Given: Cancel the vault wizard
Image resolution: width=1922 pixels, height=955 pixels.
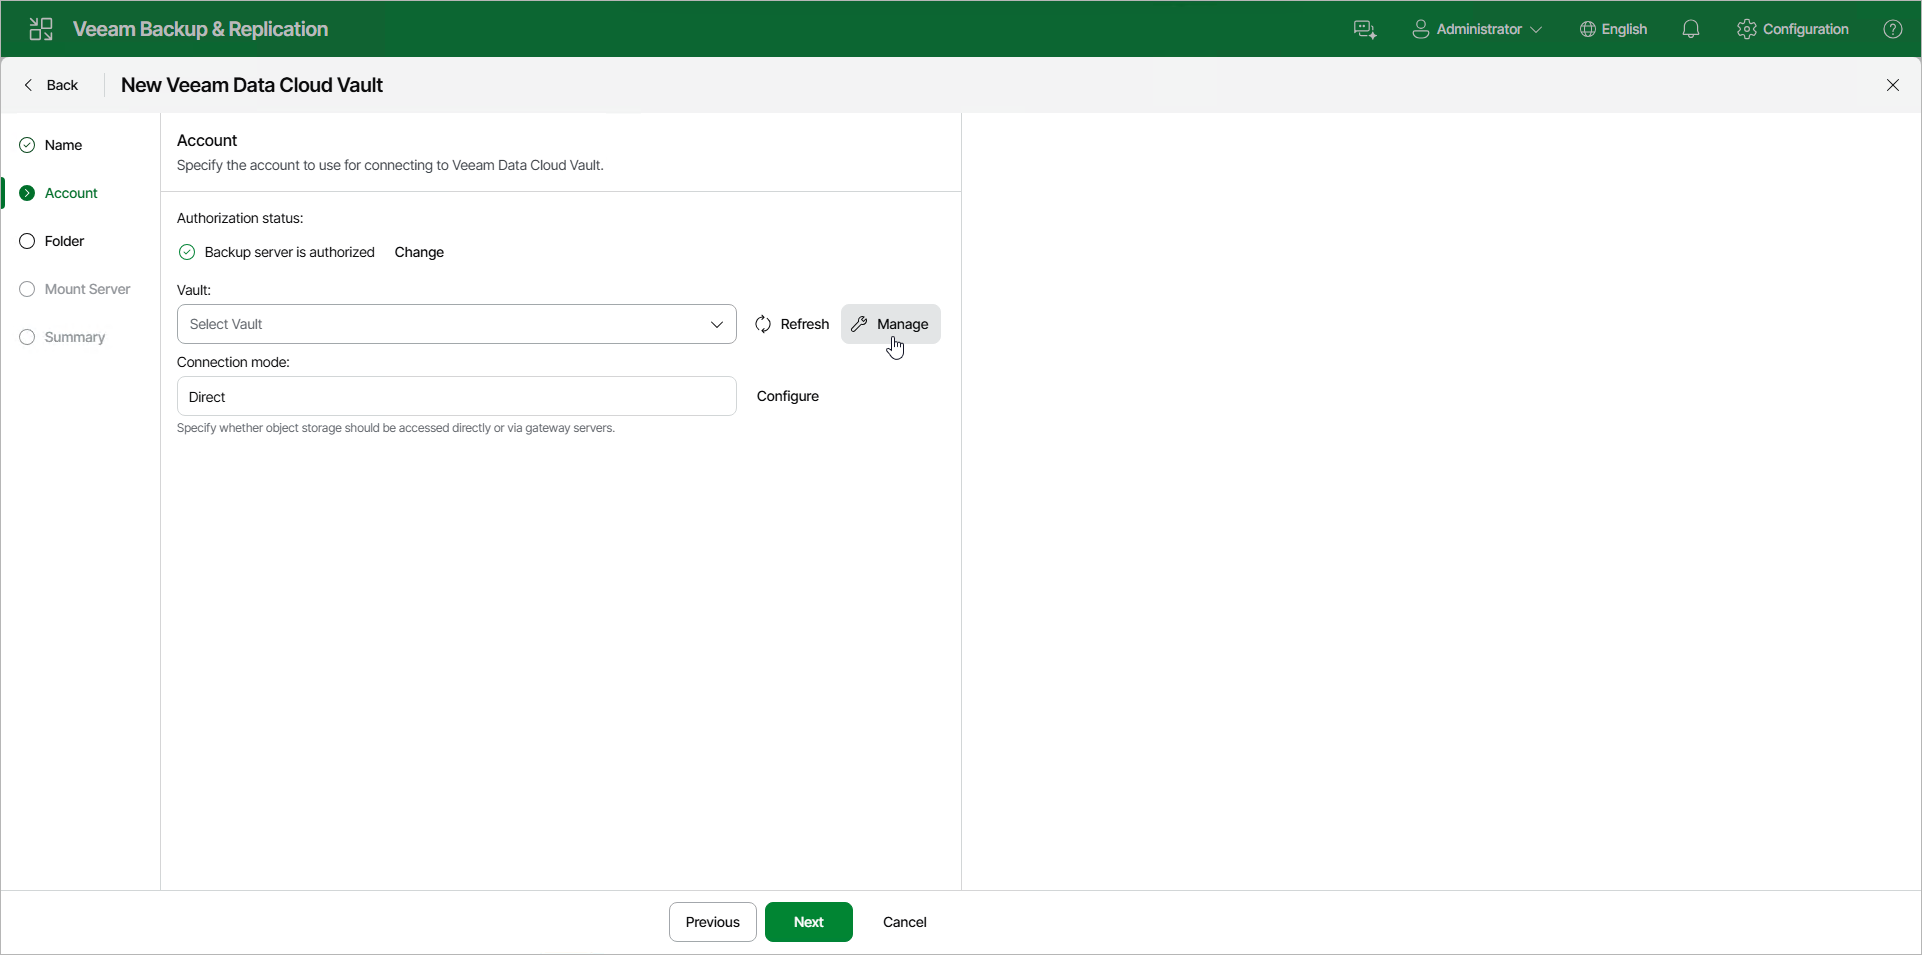Looking at the screenshot, I should [905, 922].
